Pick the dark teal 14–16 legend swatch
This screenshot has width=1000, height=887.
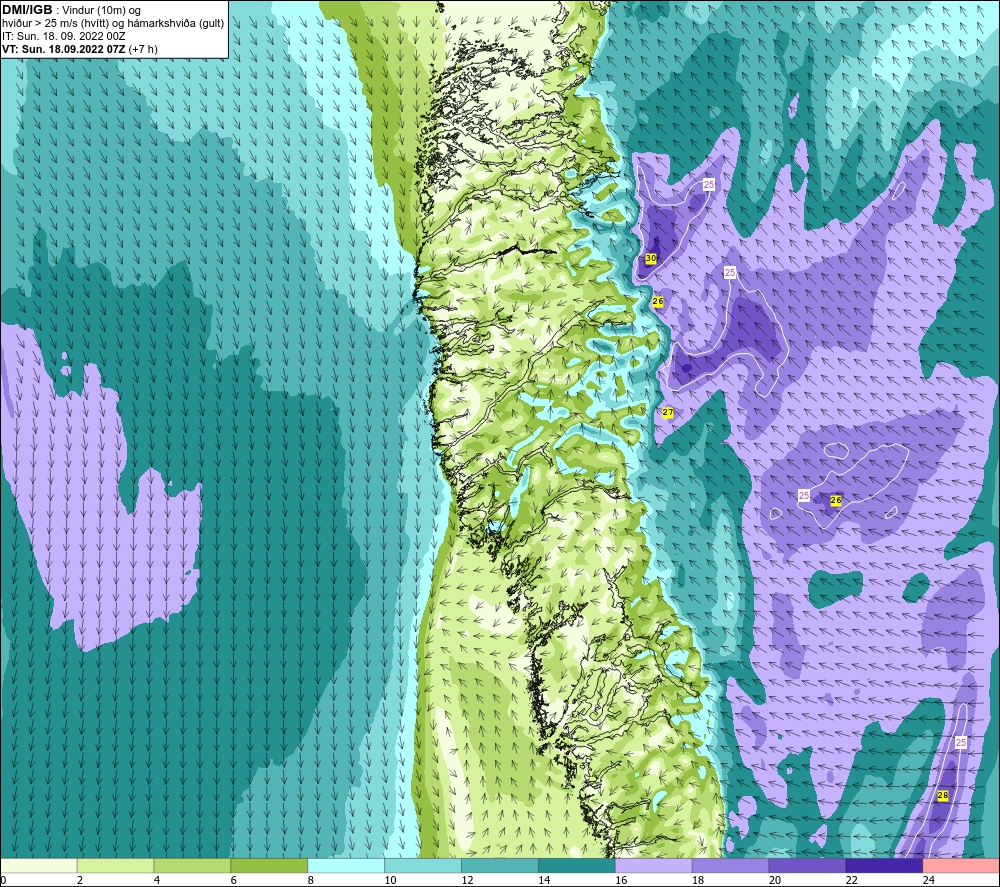click(x=577, y=866)
